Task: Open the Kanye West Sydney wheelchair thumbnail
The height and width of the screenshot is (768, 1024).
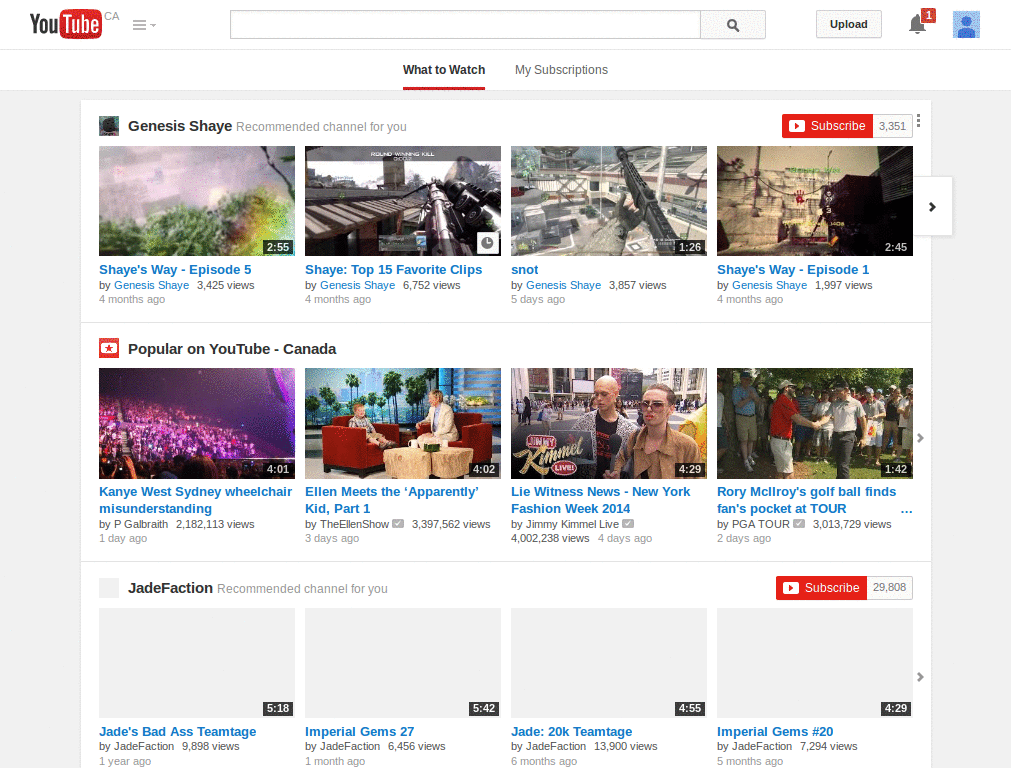Action: 197,423
